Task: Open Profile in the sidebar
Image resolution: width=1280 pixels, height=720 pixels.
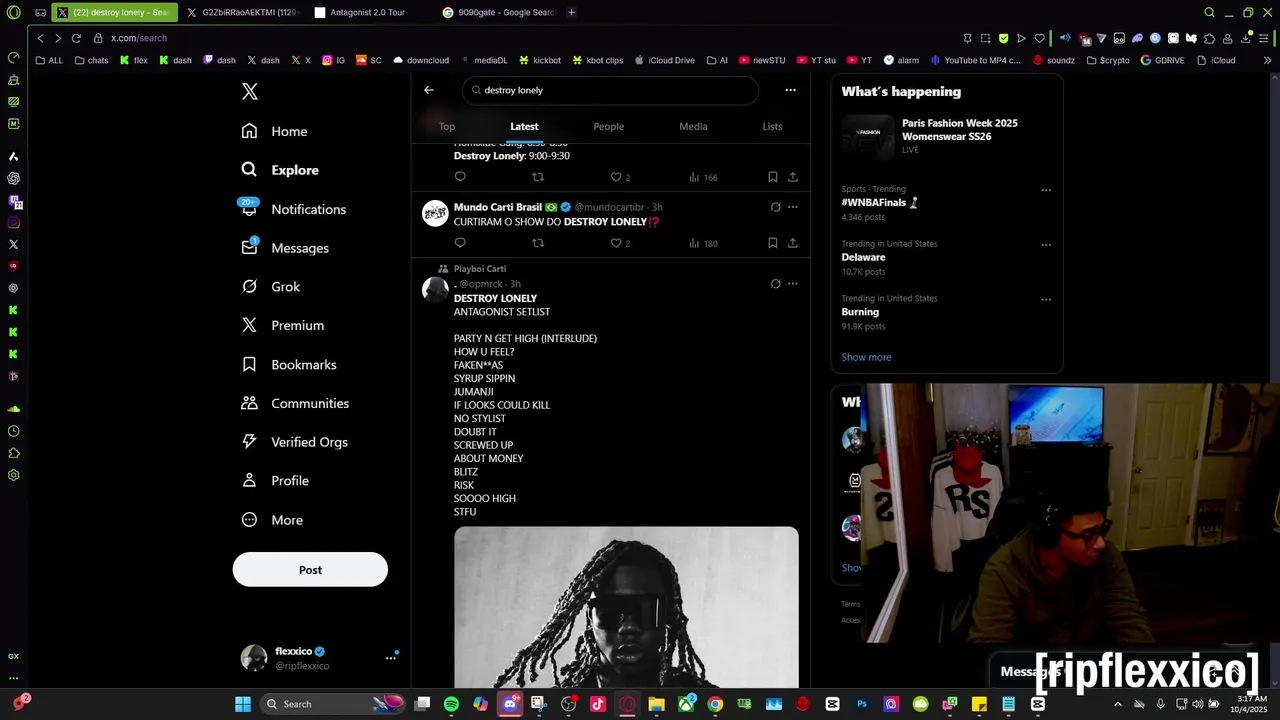Action: (x=275, y=481)
